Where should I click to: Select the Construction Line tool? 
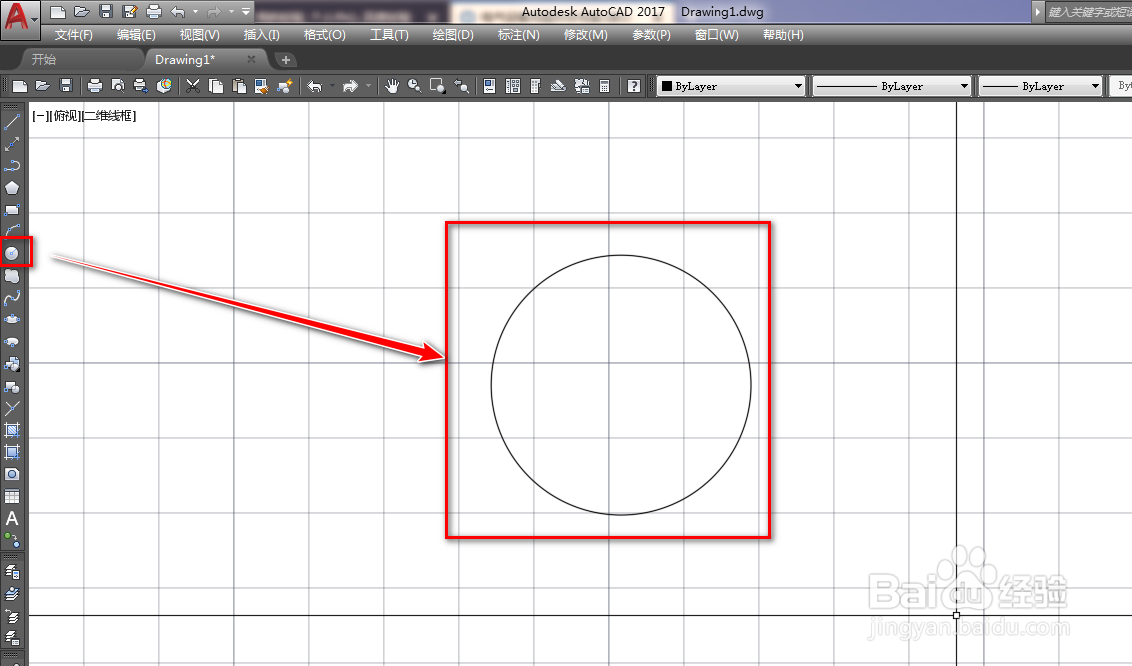[x=12, y=144]
